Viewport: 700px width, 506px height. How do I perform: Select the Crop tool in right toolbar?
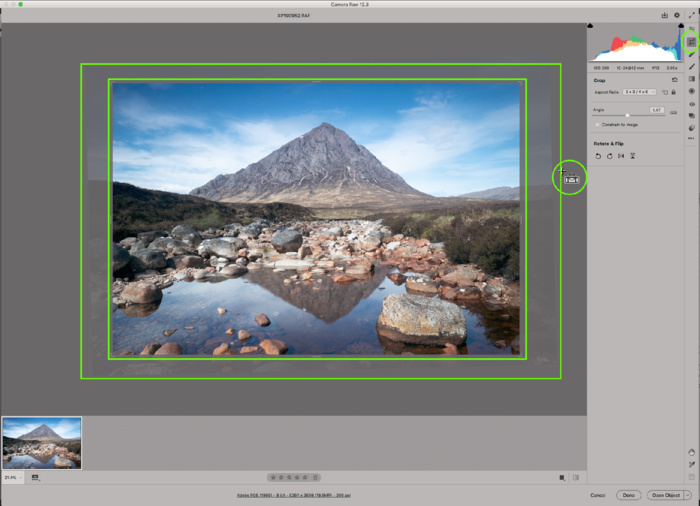pos(691,41)
